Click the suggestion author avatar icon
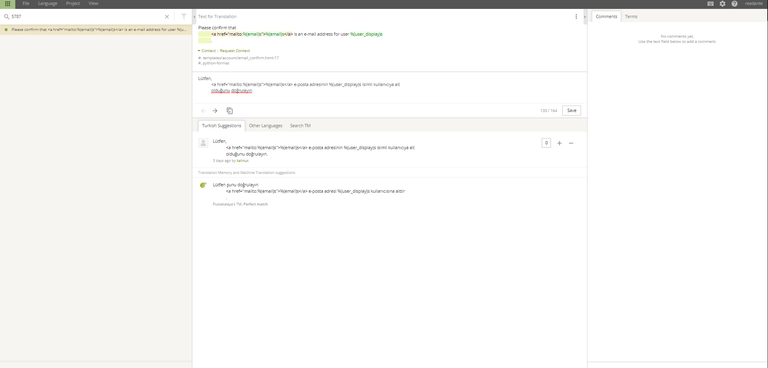This screenshot has height=368, width=768. [x=203, y=143]
